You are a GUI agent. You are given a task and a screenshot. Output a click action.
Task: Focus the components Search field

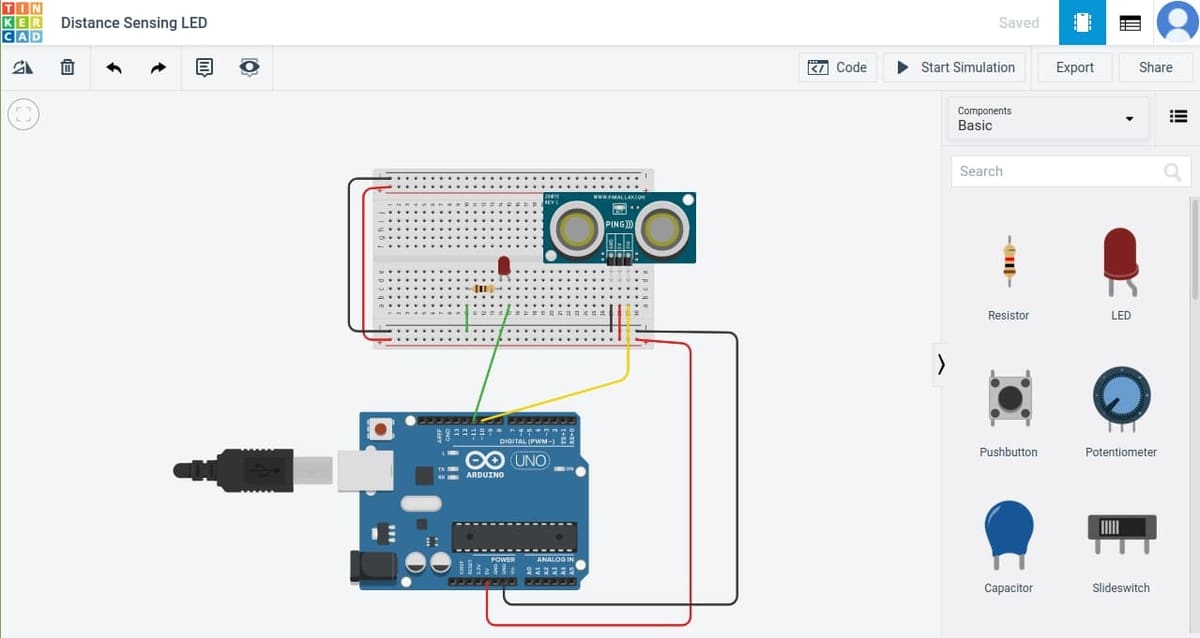point(1071,171)
